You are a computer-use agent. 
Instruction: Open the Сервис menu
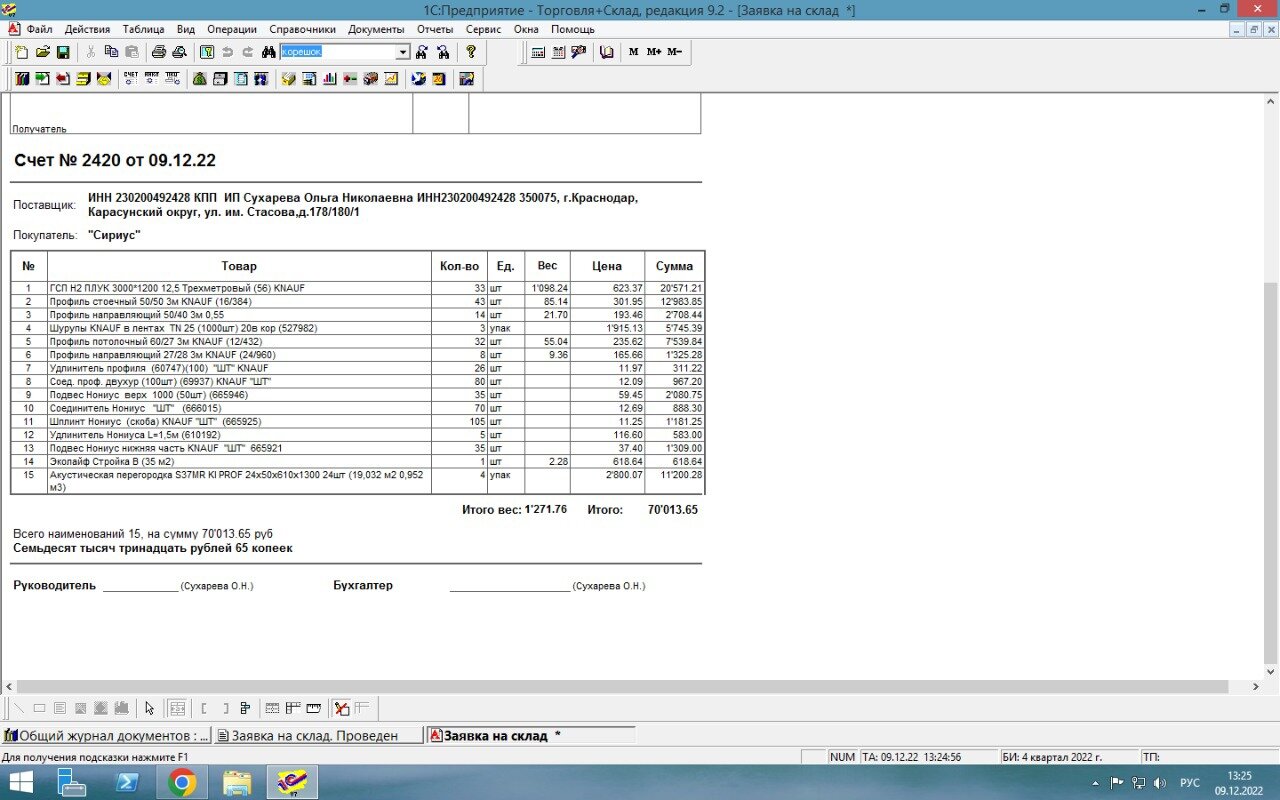pyautogui.click(x=484, y=29)
